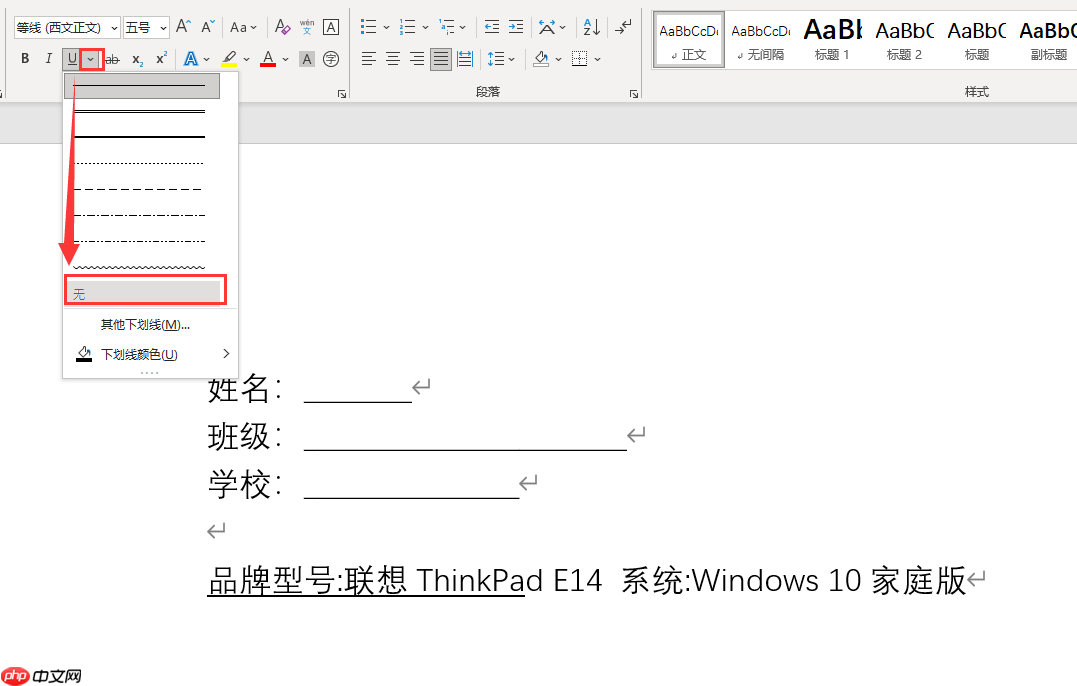Open the underline style dropdown arrow
The height and width of the screenshot is (686, 1077).
coord(90,59)
